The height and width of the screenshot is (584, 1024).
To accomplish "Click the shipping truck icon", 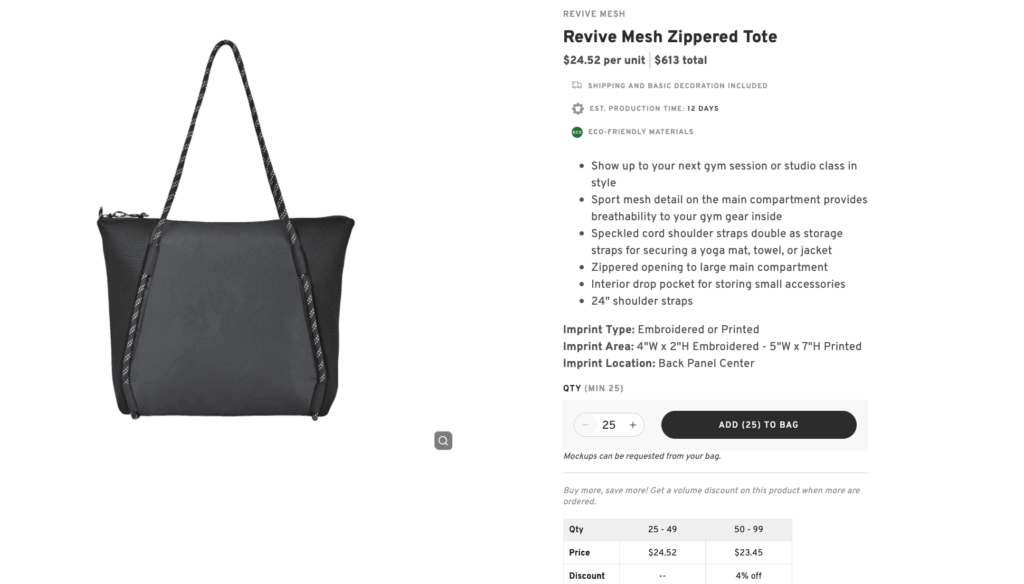I will [x=576, y=85].
